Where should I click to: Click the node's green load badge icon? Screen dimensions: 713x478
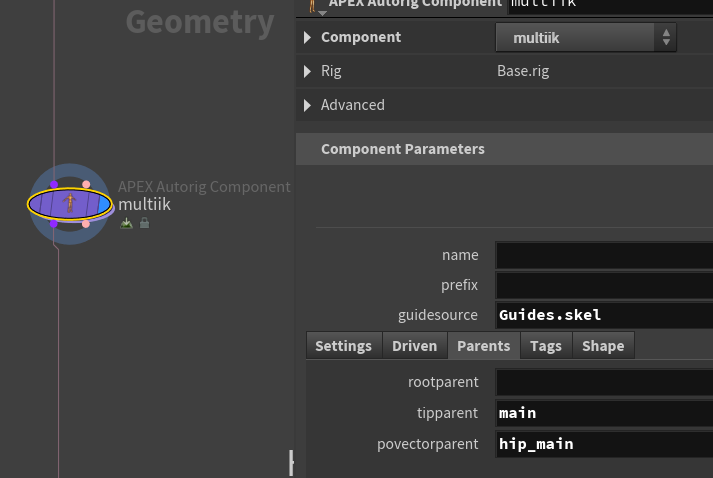click(126, 223)
